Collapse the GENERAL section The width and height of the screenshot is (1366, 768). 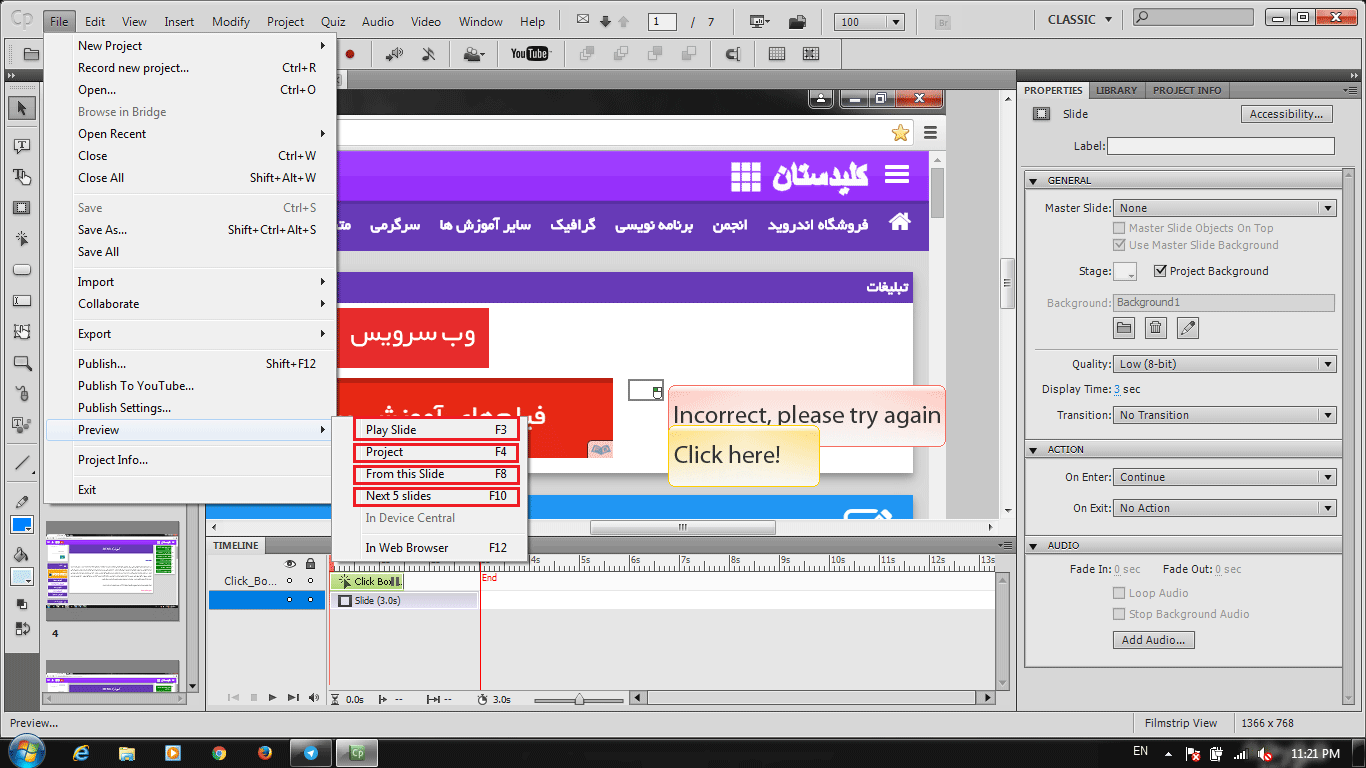pos(1033,181)
